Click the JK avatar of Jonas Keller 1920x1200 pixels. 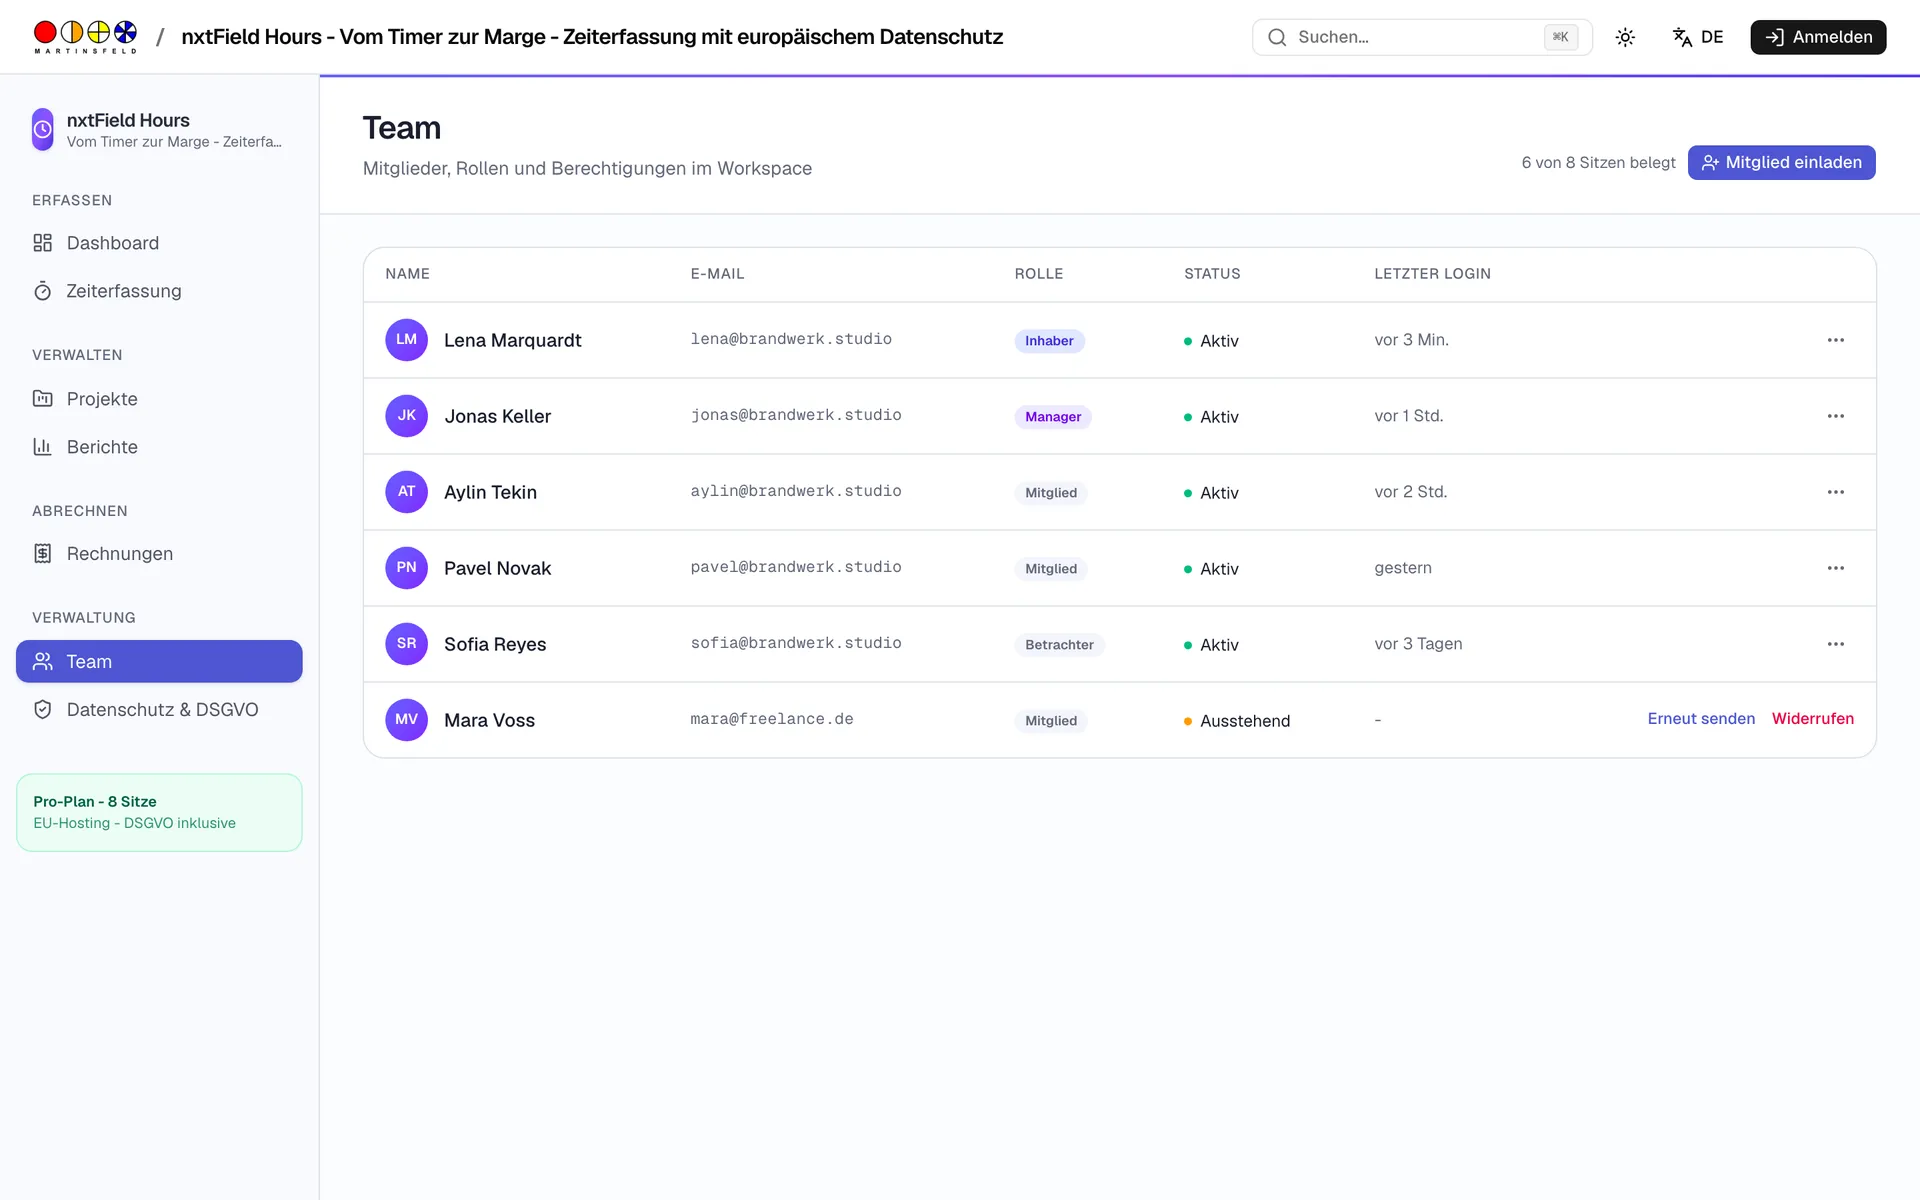tap(407, 416)
